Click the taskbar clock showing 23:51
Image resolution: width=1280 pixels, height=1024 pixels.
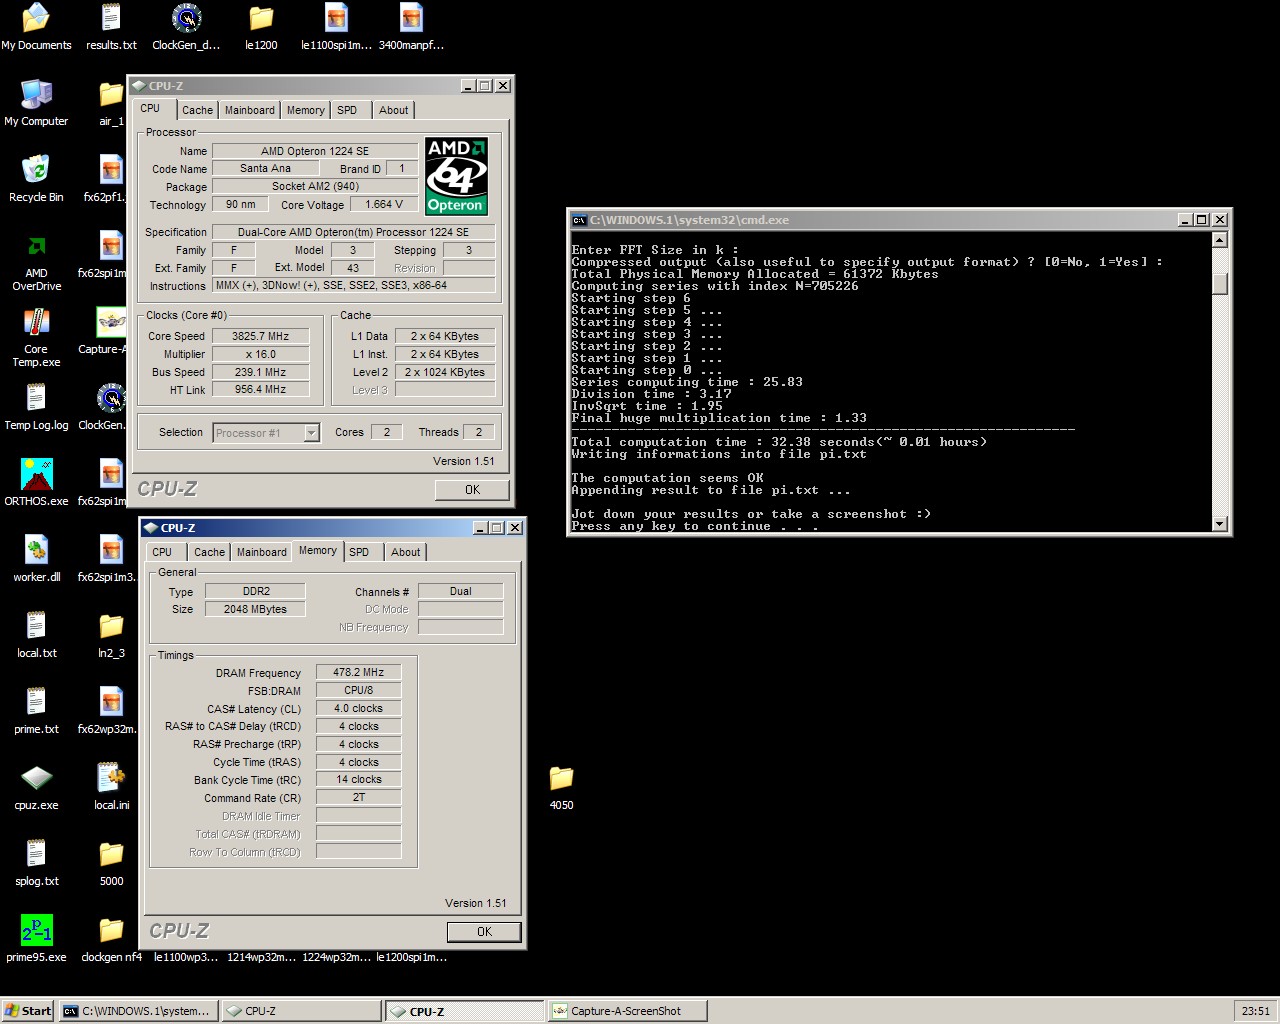tap(1255, 1011)
